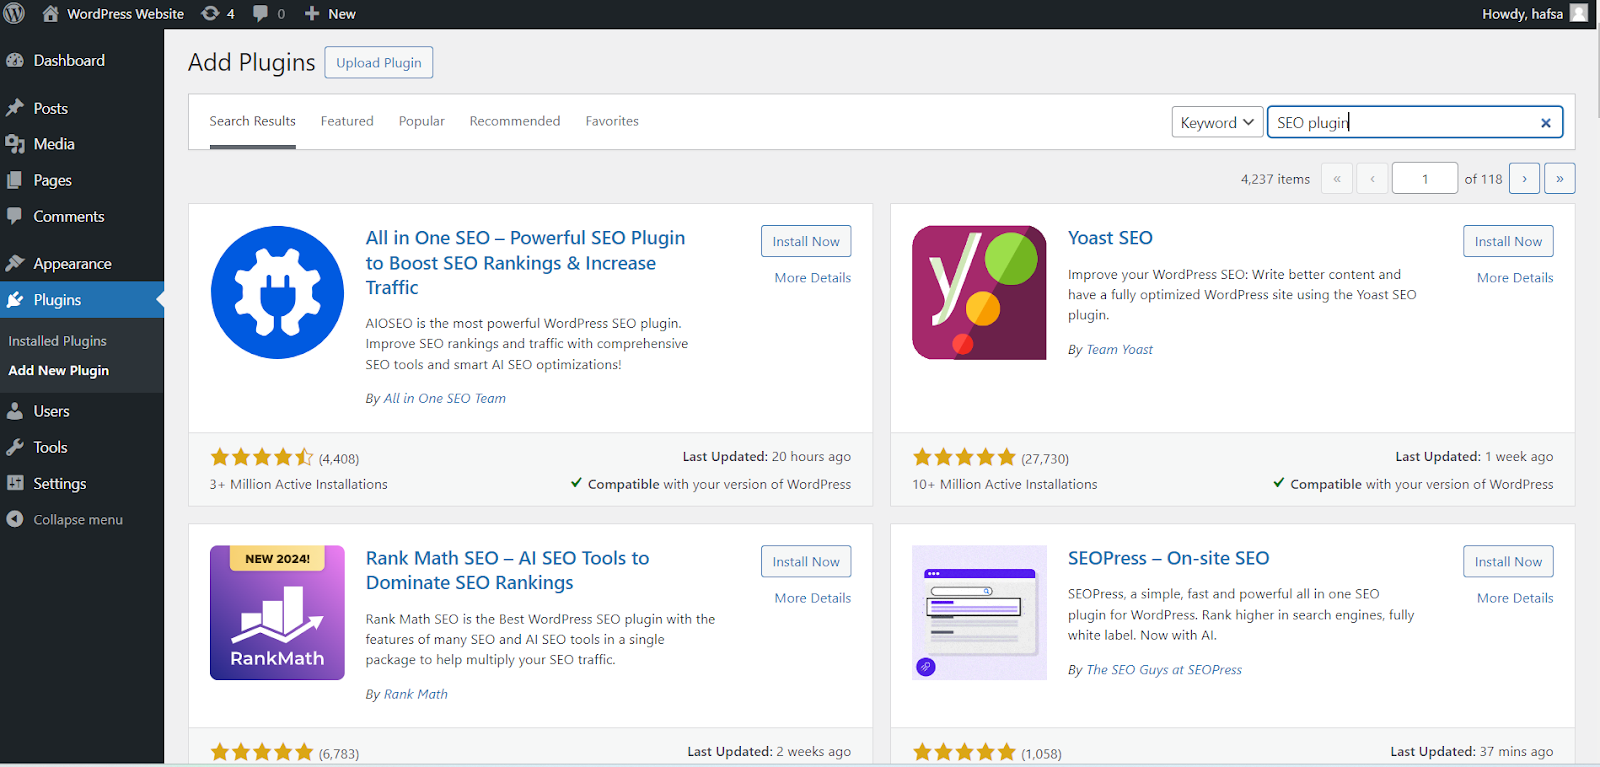Open the Team Yoast author link
The height and width of the screenshot is (767, 1600).
click(1120, 349)
